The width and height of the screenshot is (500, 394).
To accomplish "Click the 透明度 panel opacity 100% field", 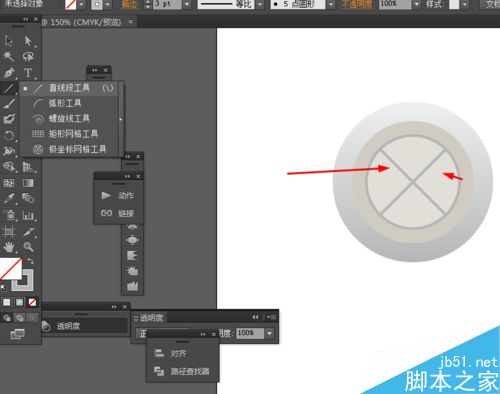I will pyautogui.click(x=250, y=333).
